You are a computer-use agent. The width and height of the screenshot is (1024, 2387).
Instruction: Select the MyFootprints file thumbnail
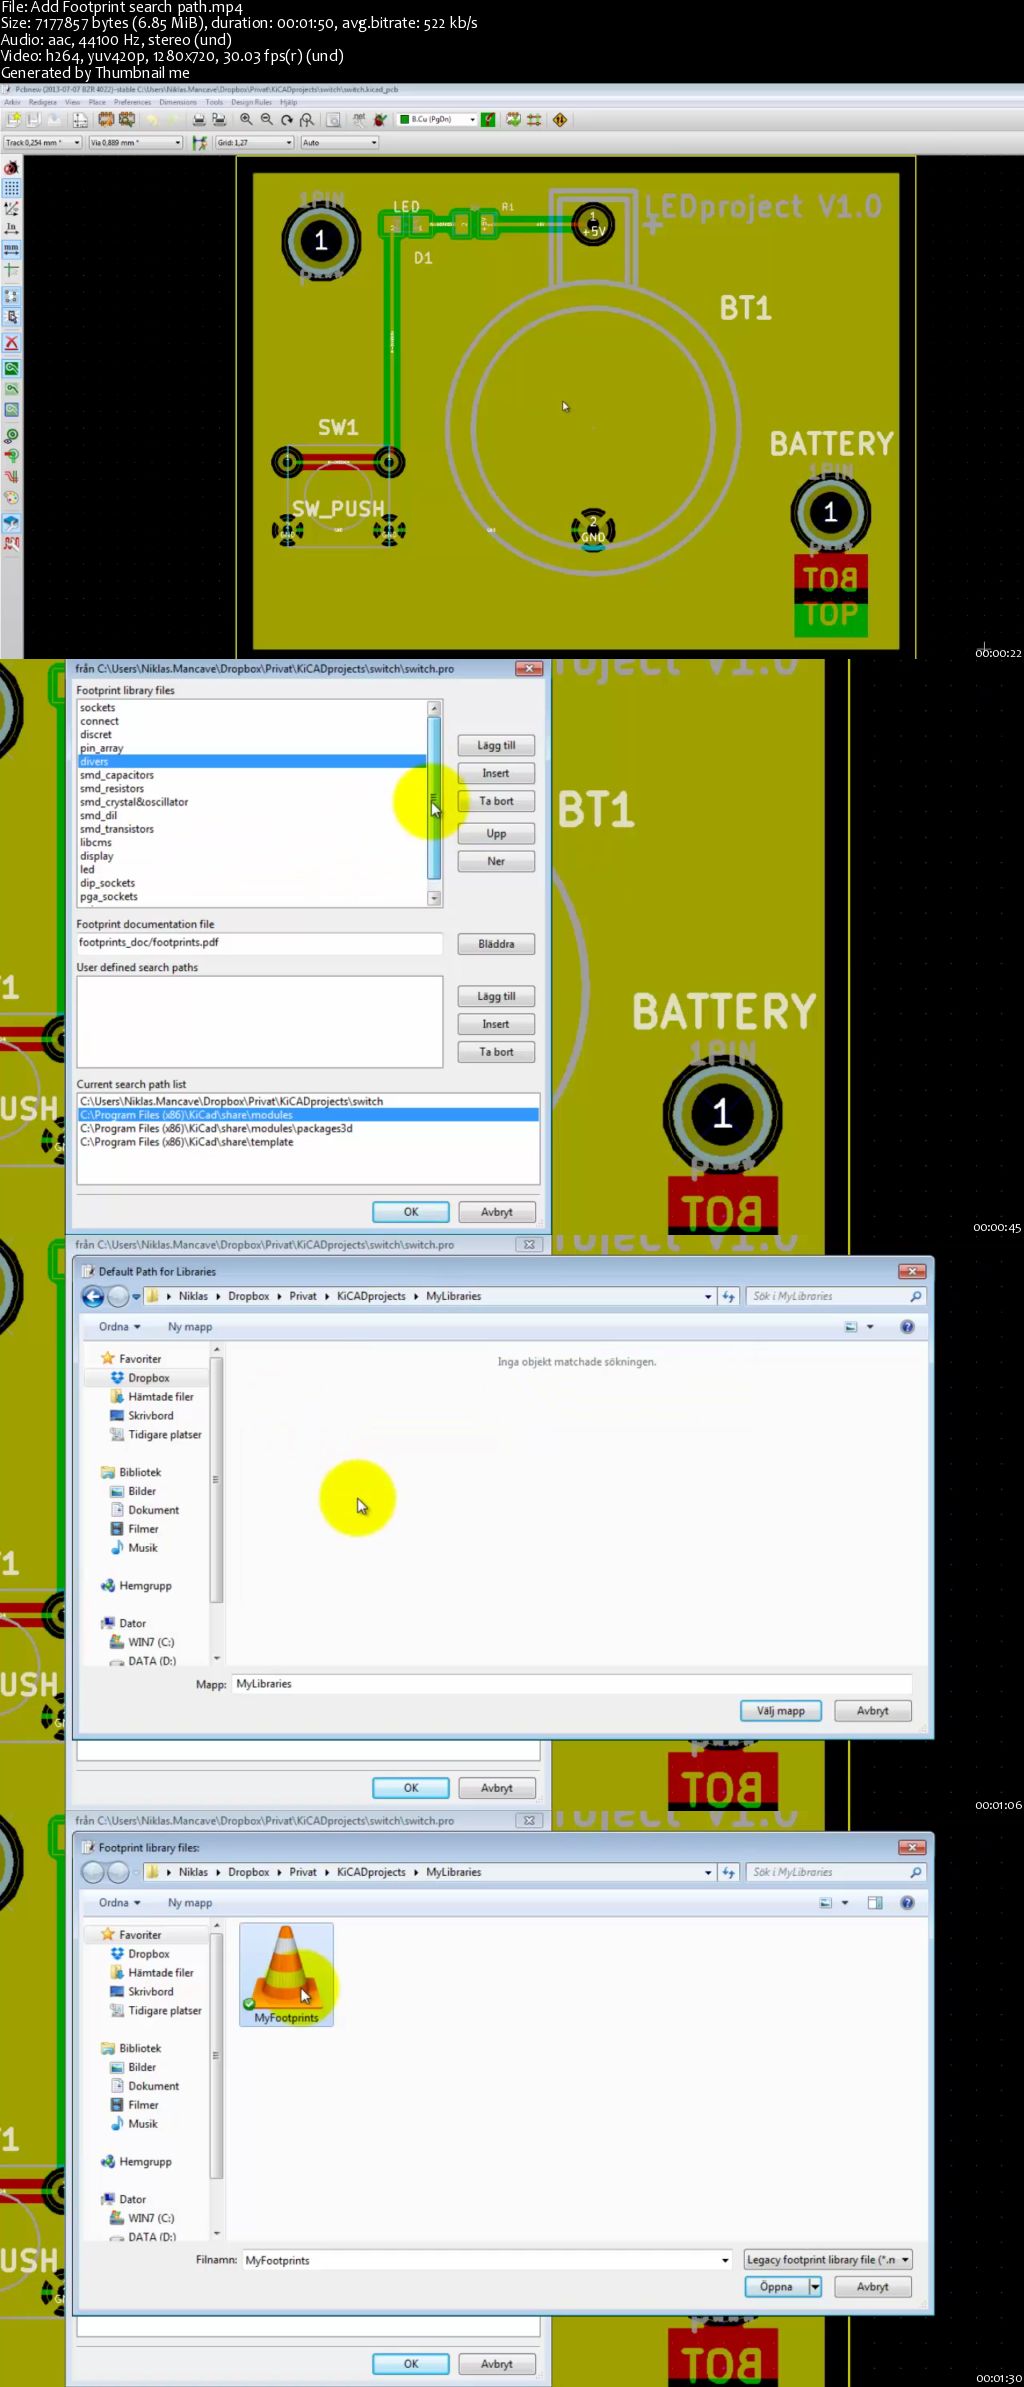point(286,1974)
